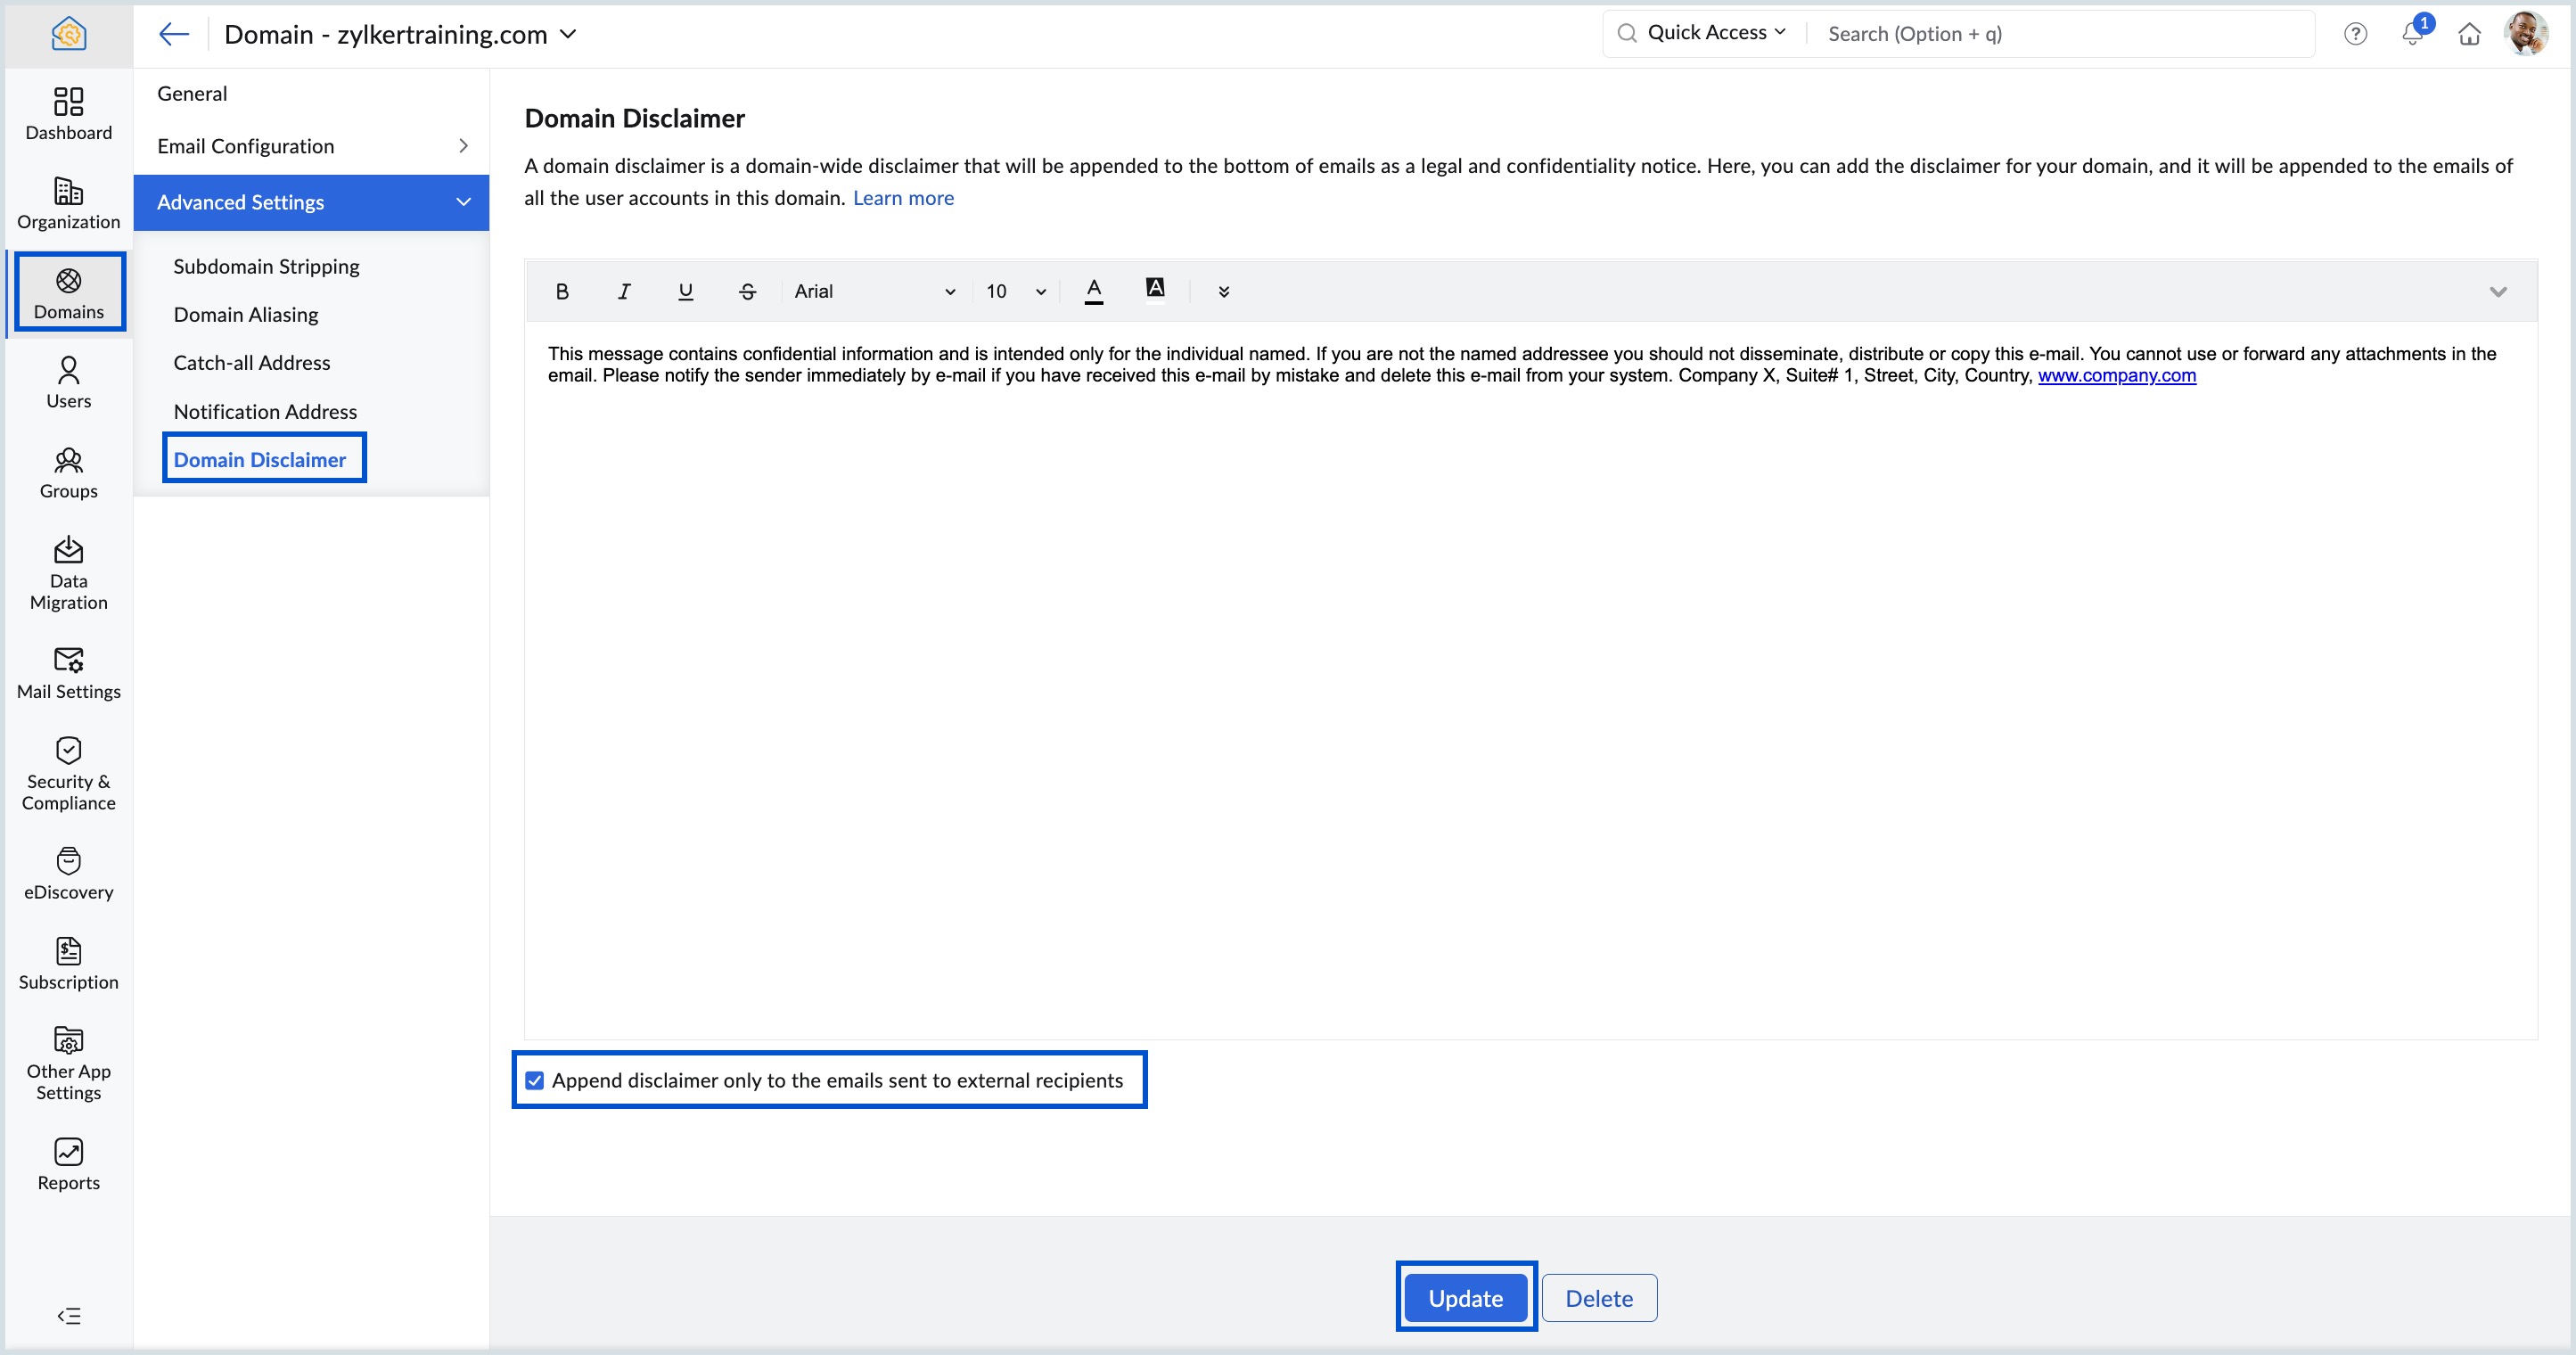Image resolution: width=2576 pixels, height=1355 pixels.
Task: Click the home icon in header
Action: pyautogui.click(x=2469, y=34)
